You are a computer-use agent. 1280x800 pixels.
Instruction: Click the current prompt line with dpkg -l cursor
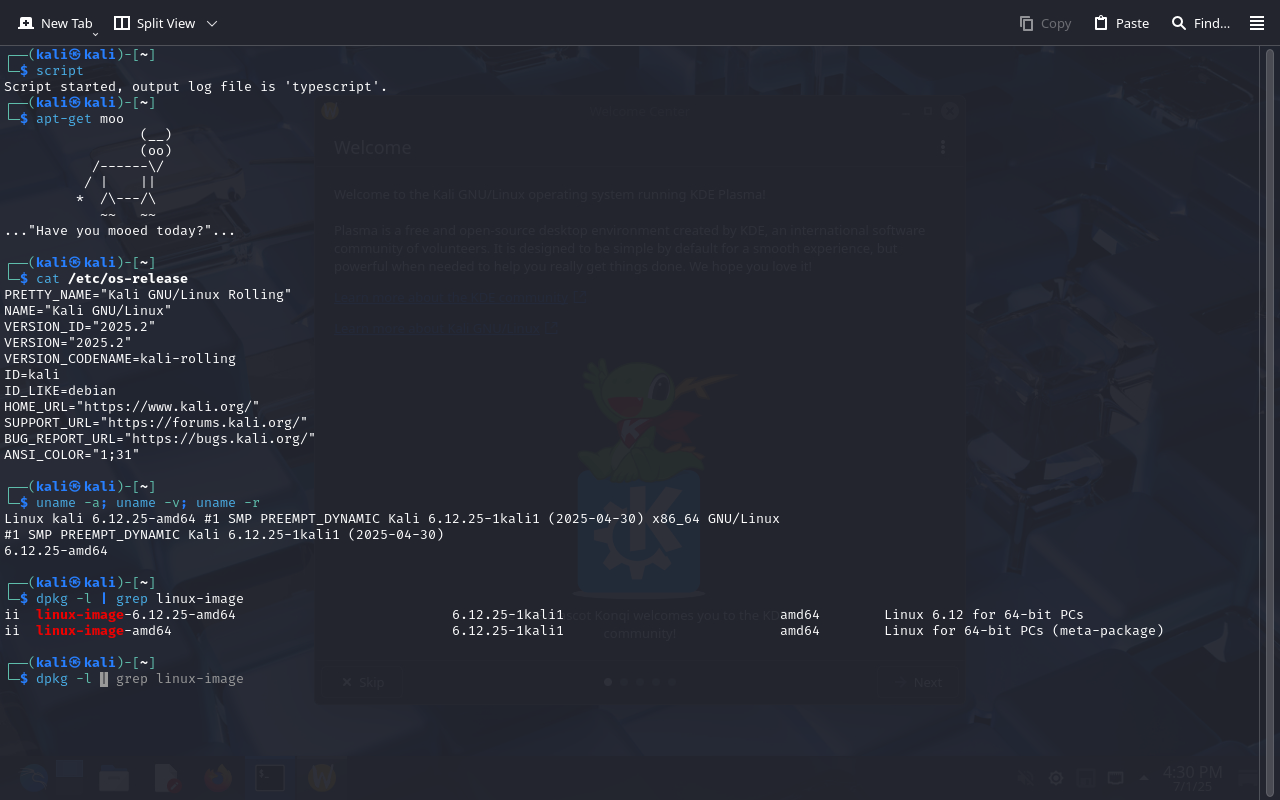(x=124, y=679)
